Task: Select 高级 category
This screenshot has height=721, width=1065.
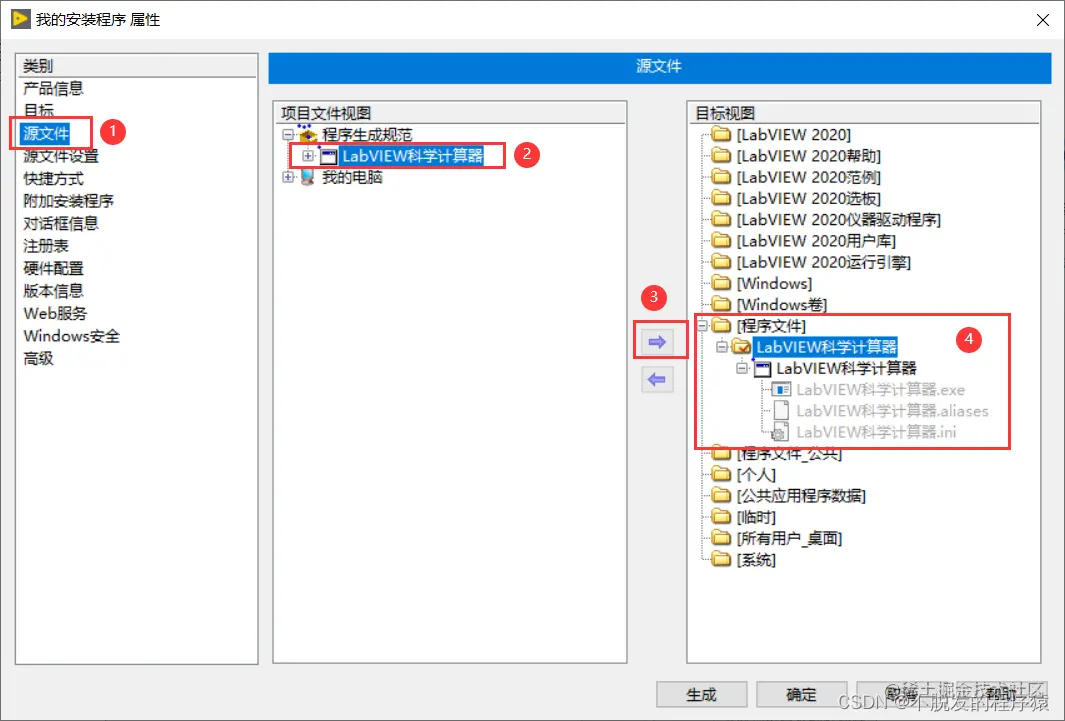Action: (x=38, y=358)
